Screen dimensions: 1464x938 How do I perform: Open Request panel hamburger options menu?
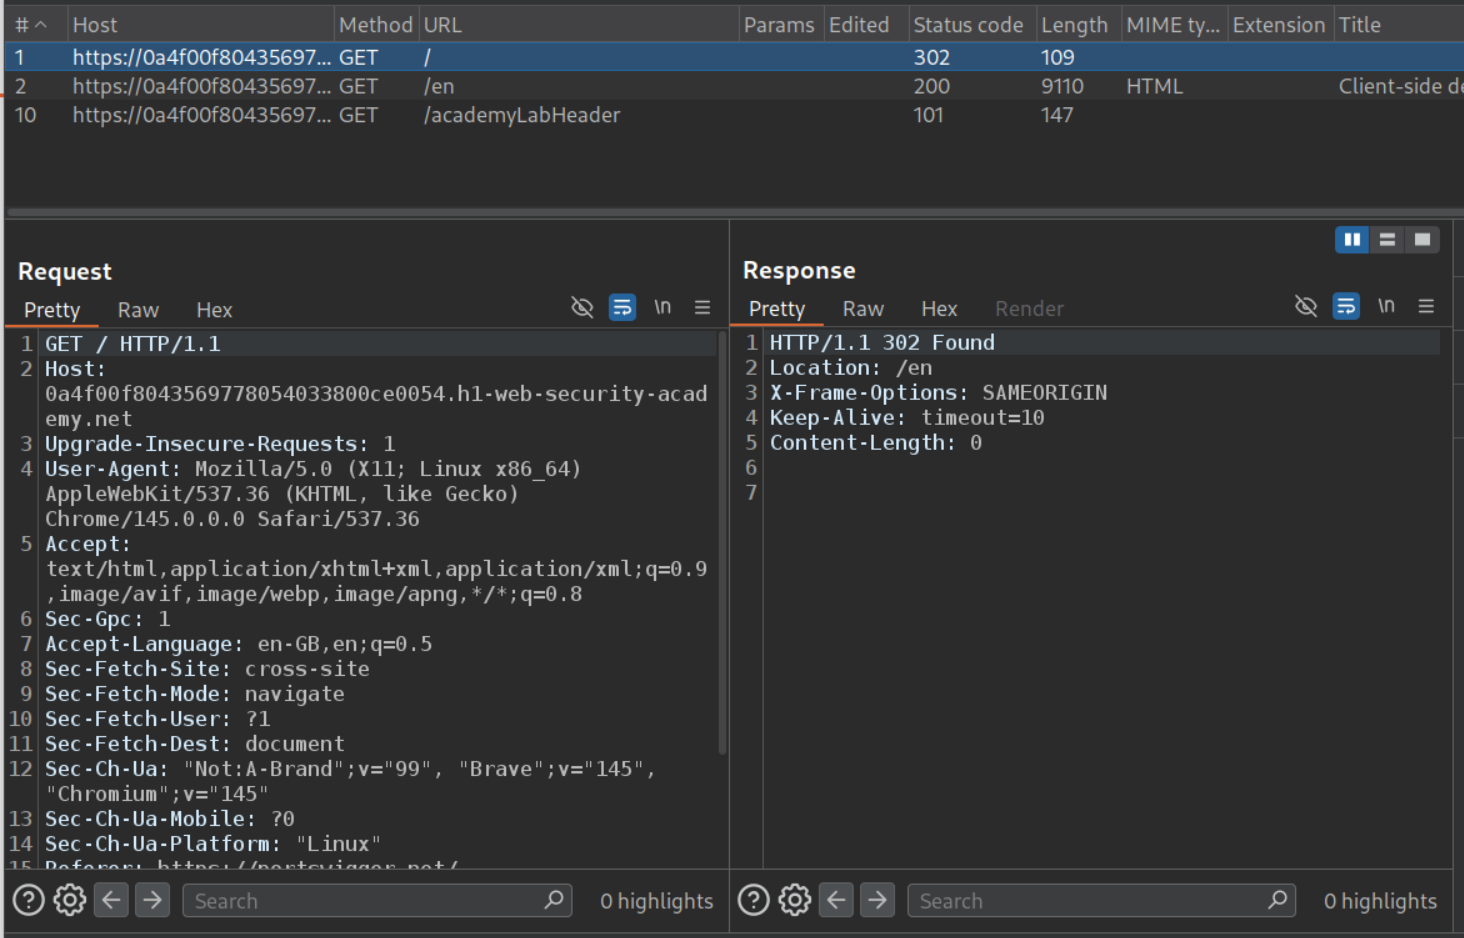[702, 307]
